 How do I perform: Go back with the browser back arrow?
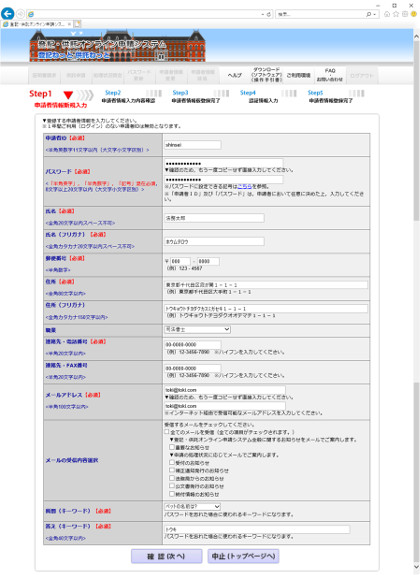coord(7,14)
